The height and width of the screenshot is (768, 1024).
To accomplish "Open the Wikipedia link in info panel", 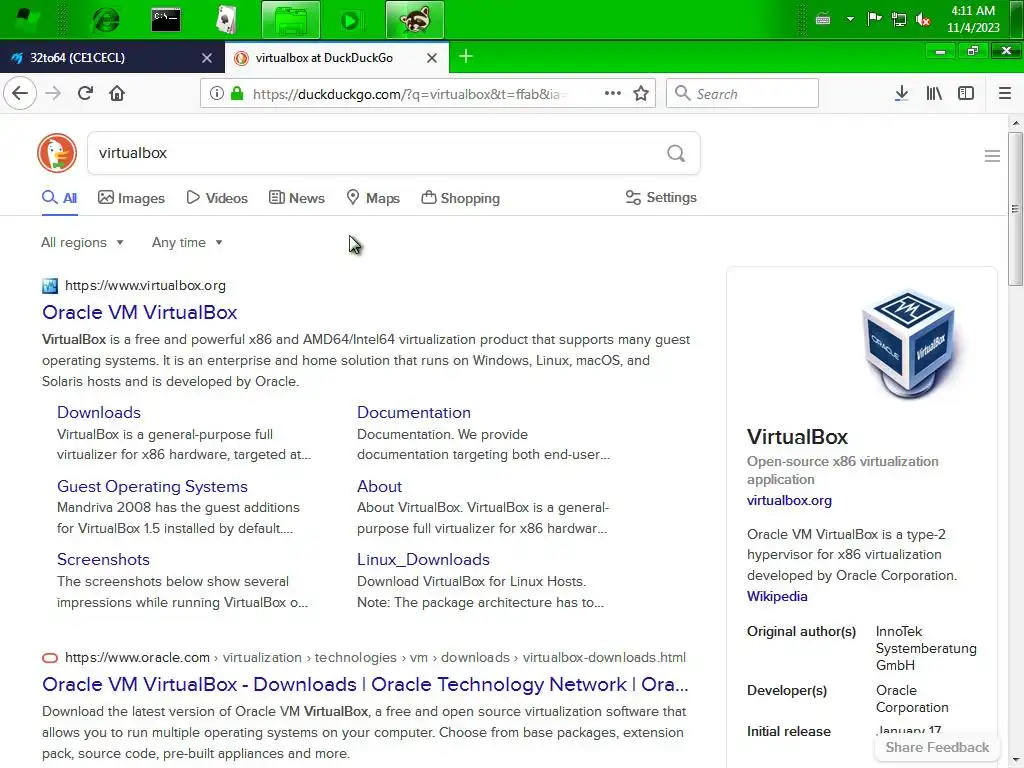I will (x=777, y=596).
